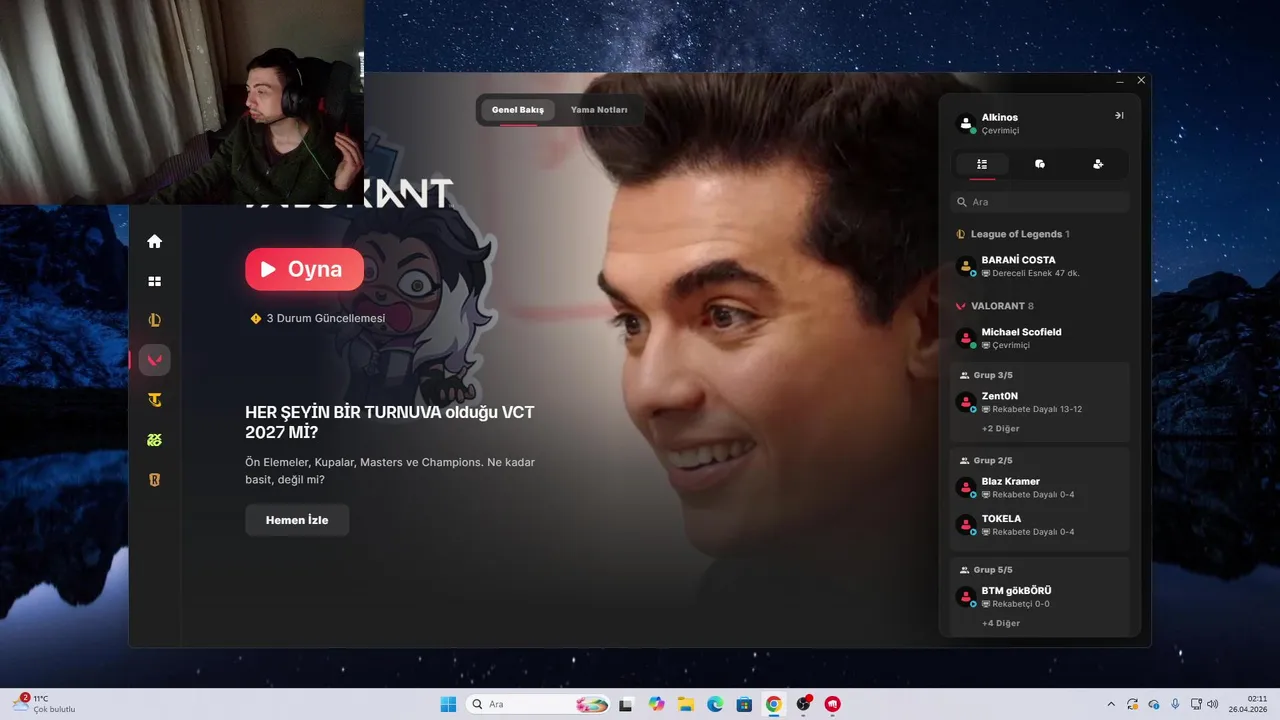This screenshot has height=720, width=1280.
Task: Click BTM gökBÖRÜ's avatar icon
Action: tap(966, 597)
